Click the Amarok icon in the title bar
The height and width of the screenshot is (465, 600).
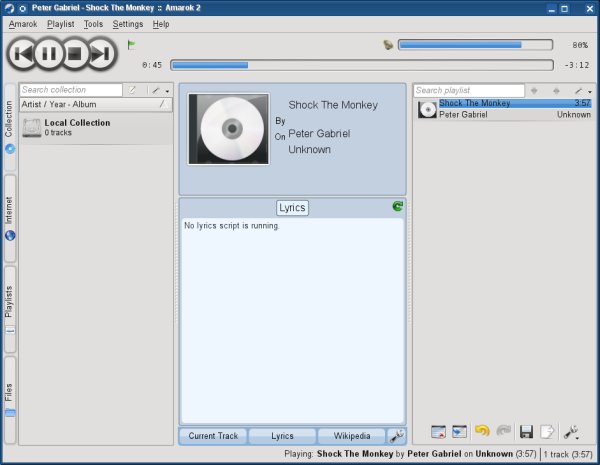pos(10,8)
